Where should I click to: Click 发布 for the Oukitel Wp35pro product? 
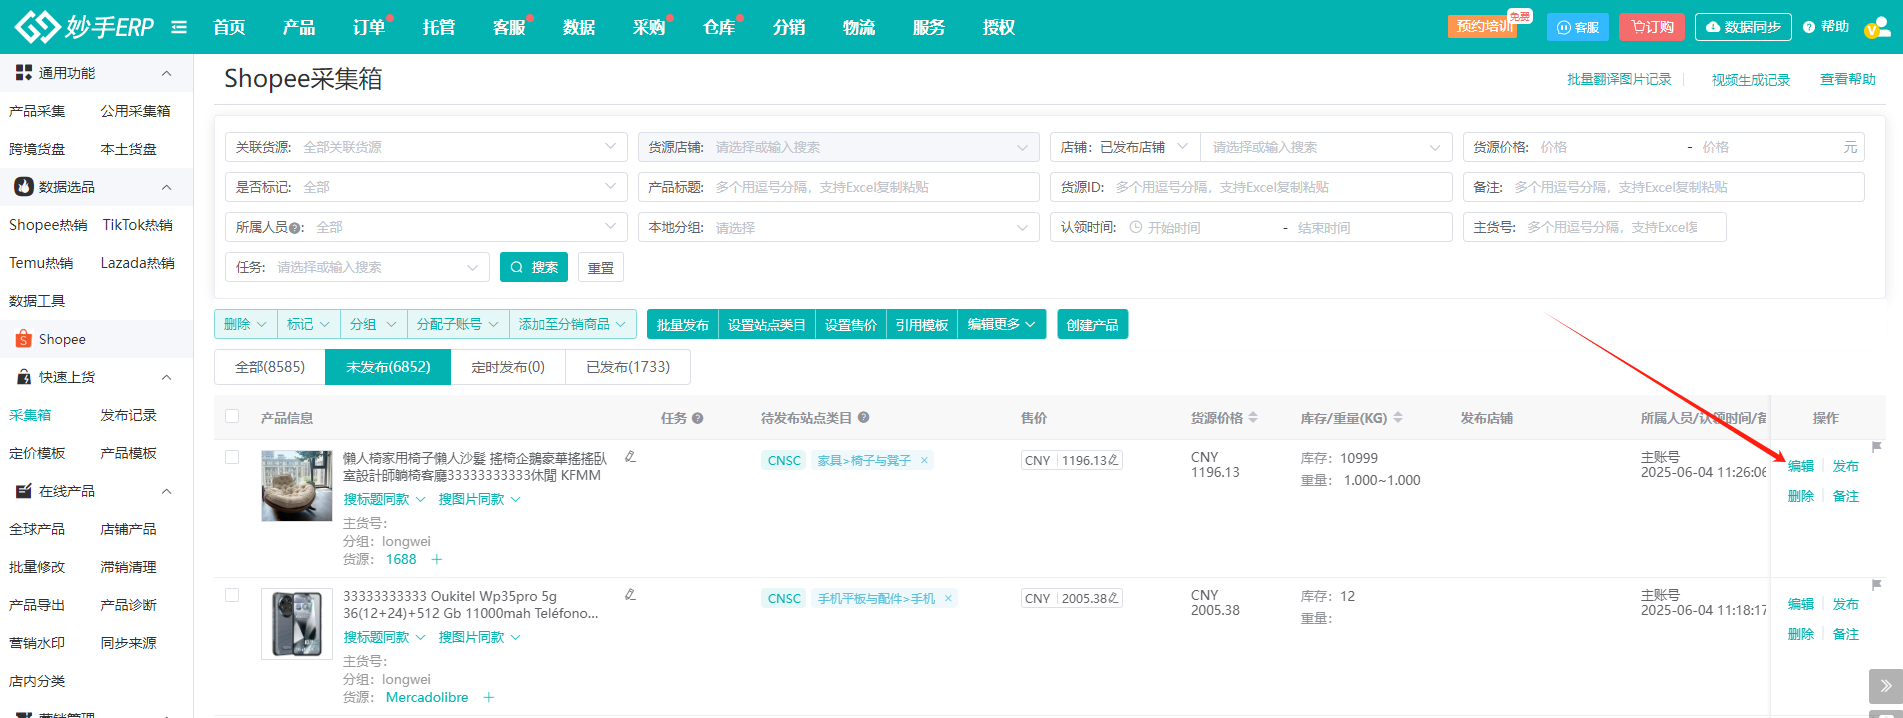(1846, 604)
